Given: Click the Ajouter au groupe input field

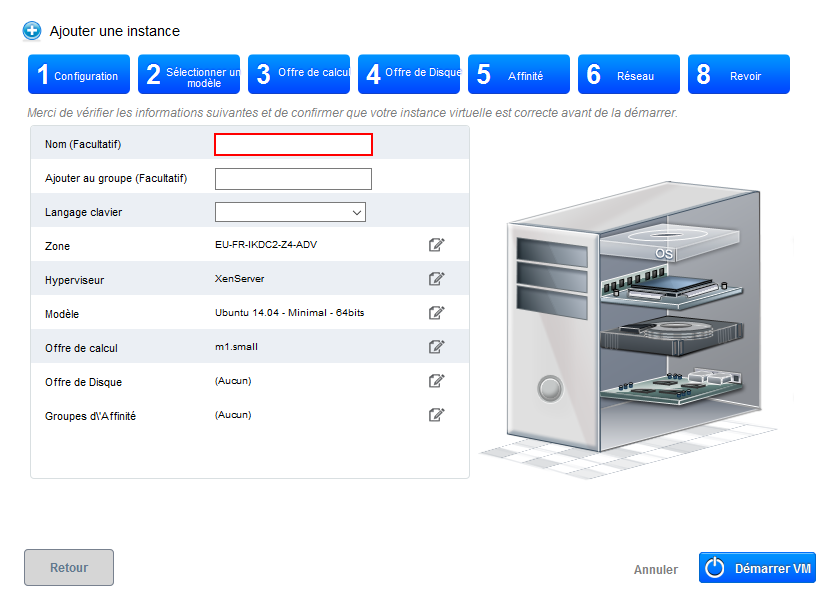Looking at the screenshot, I should coord(293,179).
